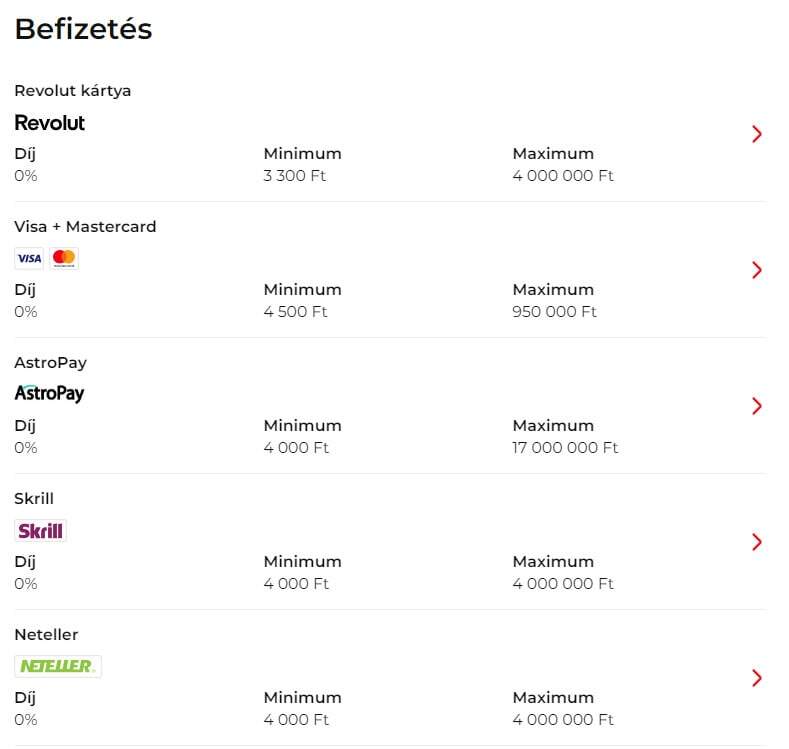Choose the Skrill method heading
Viewport: 789px width, 749px height.
tap(34, 498)
